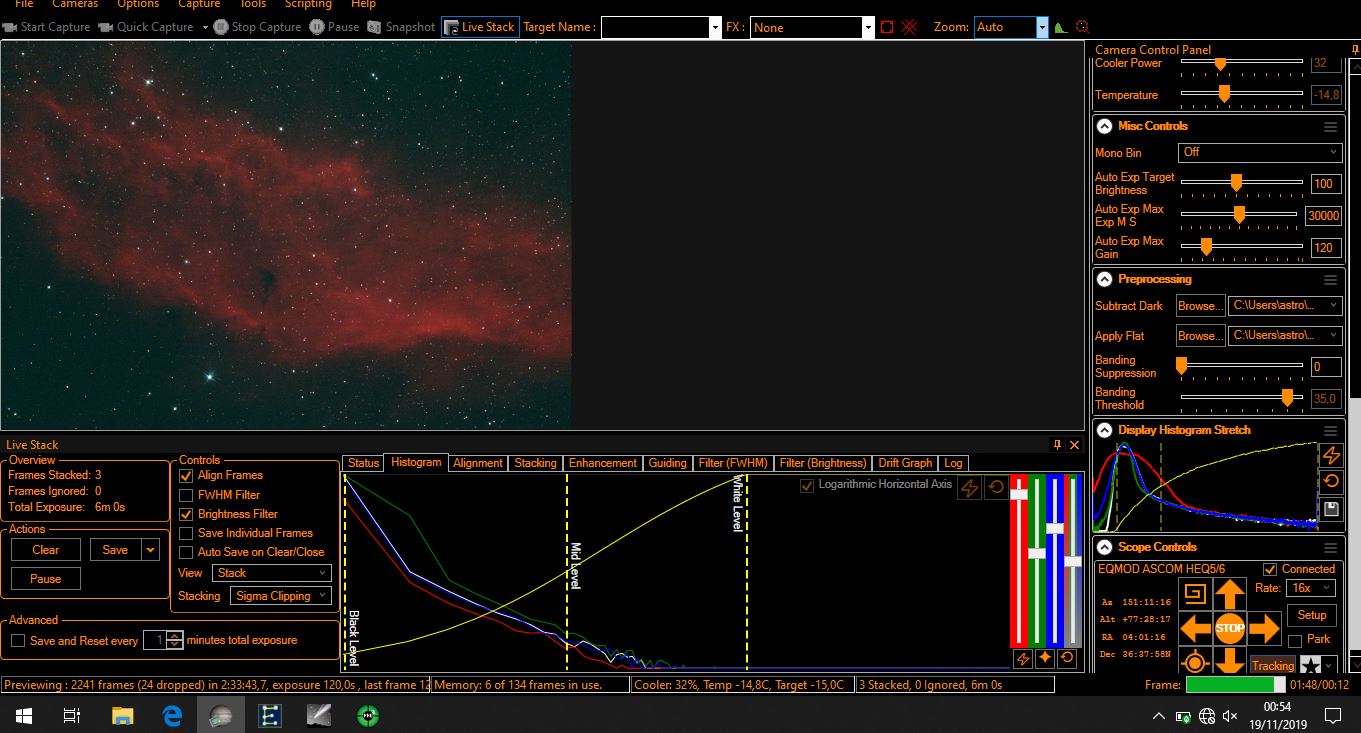
Task: Click the green histogram icon in toolbar
Action: tap(1061, 28)
